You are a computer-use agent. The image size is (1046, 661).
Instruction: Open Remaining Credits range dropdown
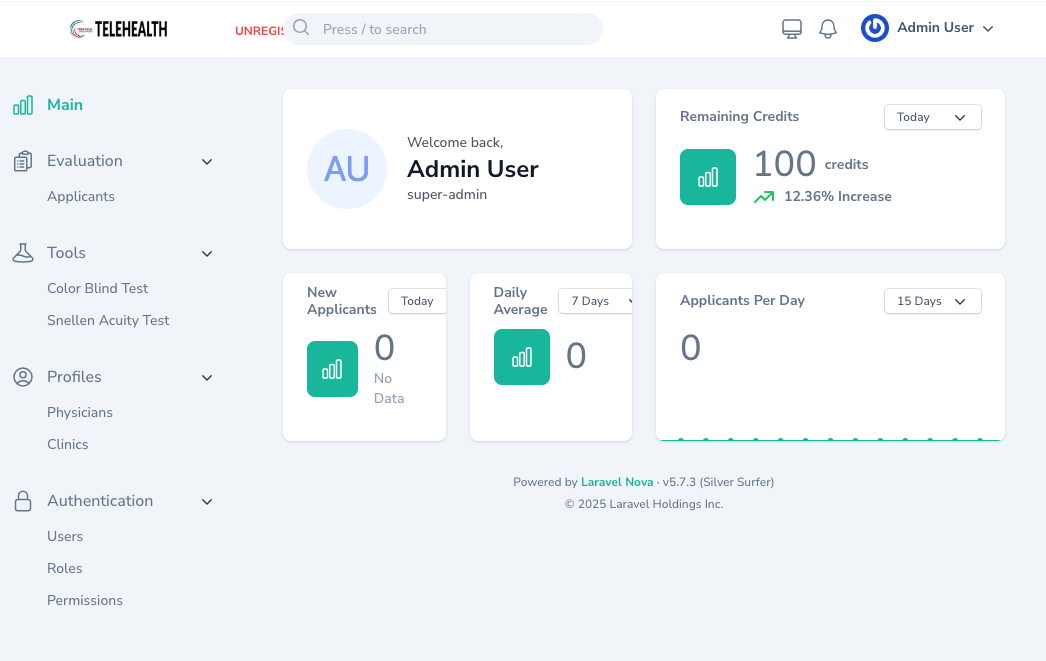coord(932,117)
